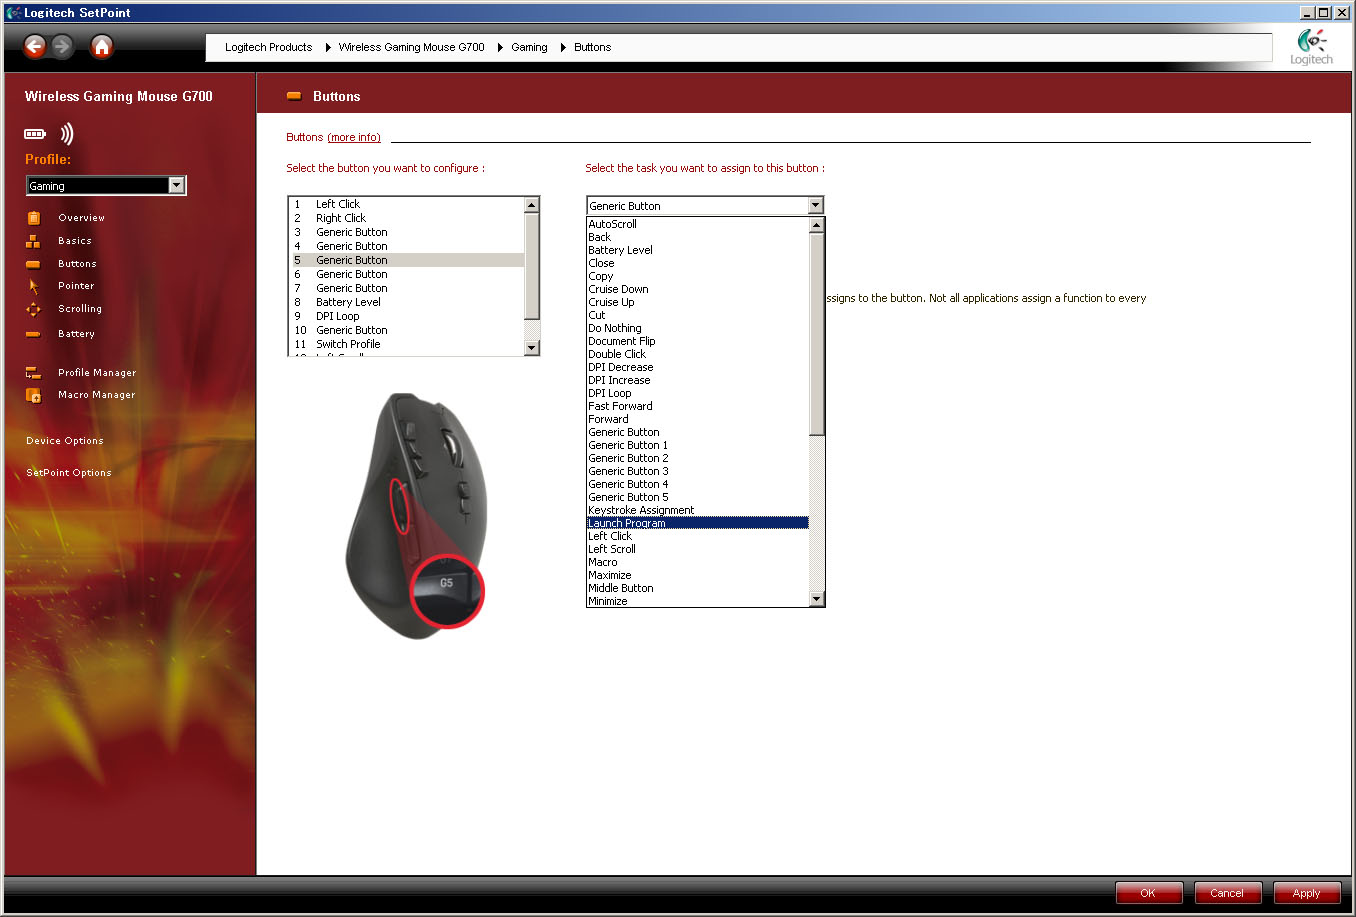Select button 2 Right Click

pos(408,218)
